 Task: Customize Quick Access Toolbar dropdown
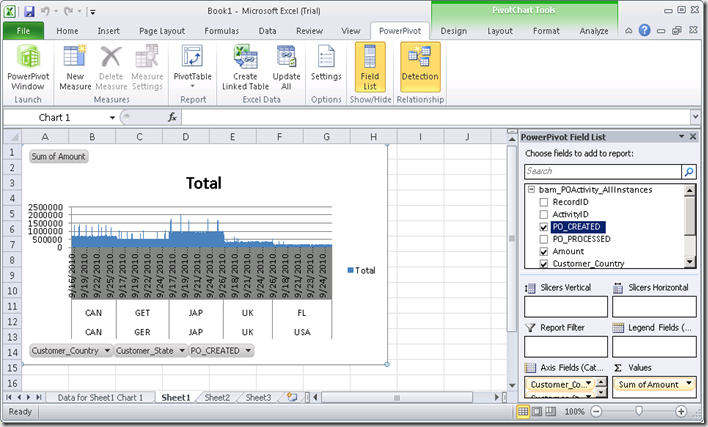(92, 12)
